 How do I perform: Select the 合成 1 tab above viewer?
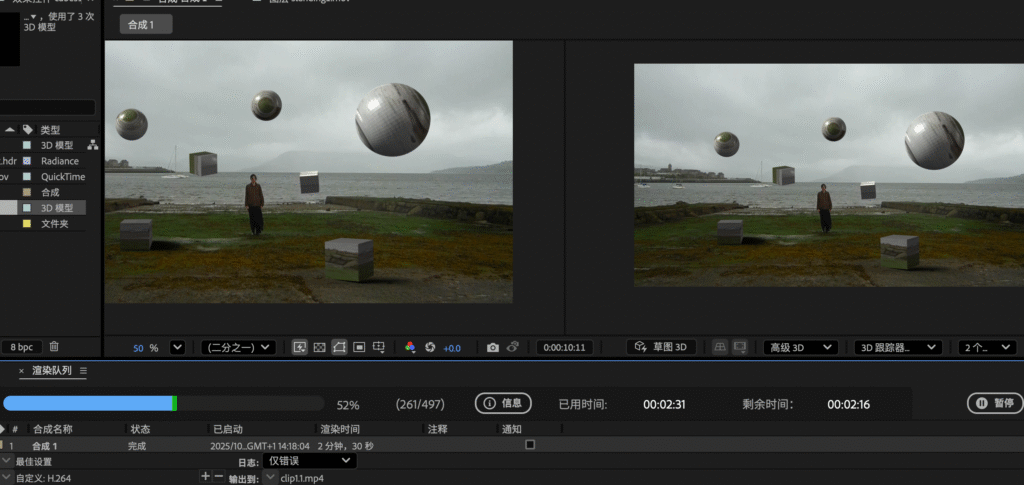tap(145, 24)
